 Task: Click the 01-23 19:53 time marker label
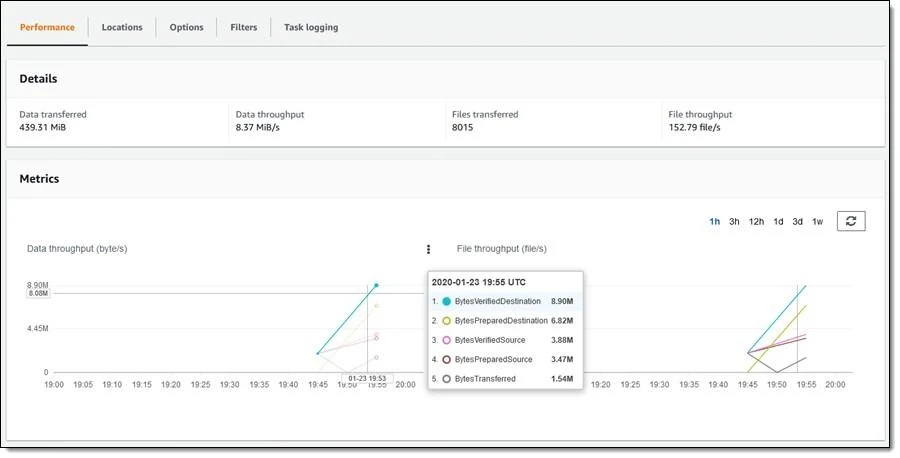[367, 379]
